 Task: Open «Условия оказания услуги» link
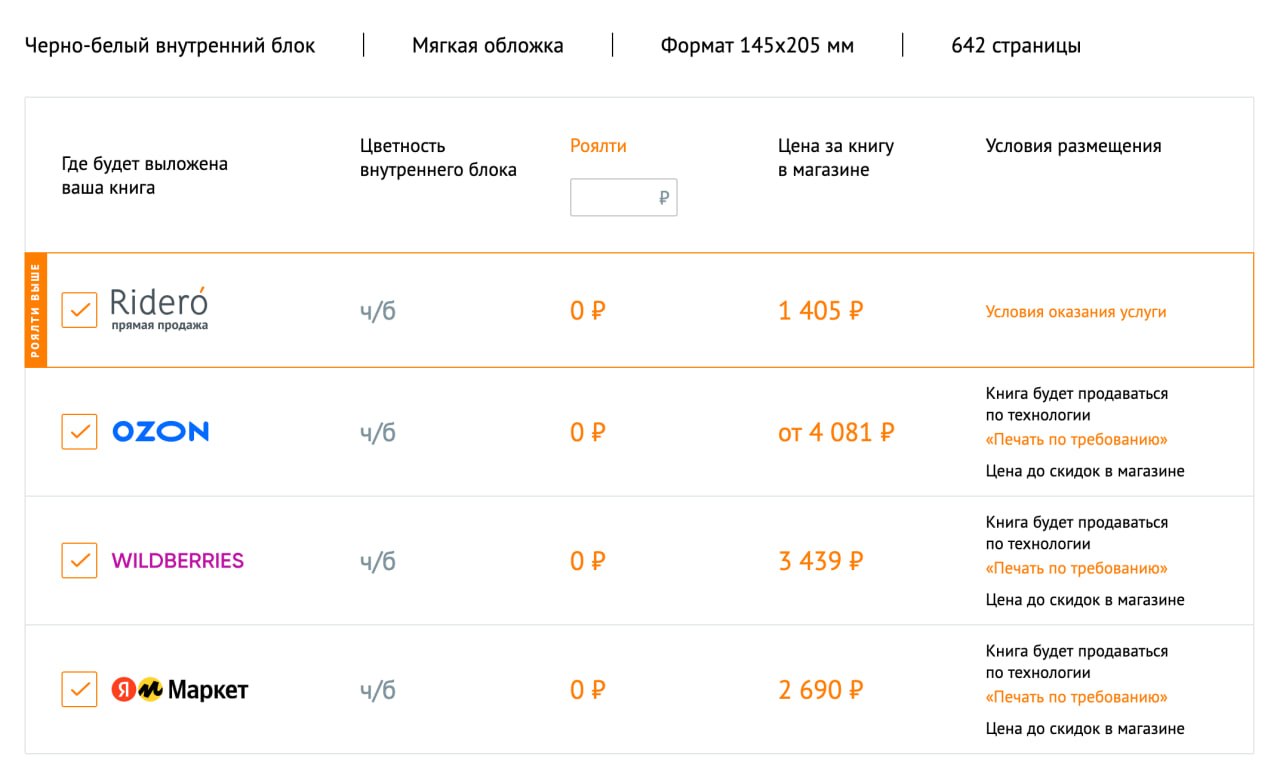[1076, 312]
